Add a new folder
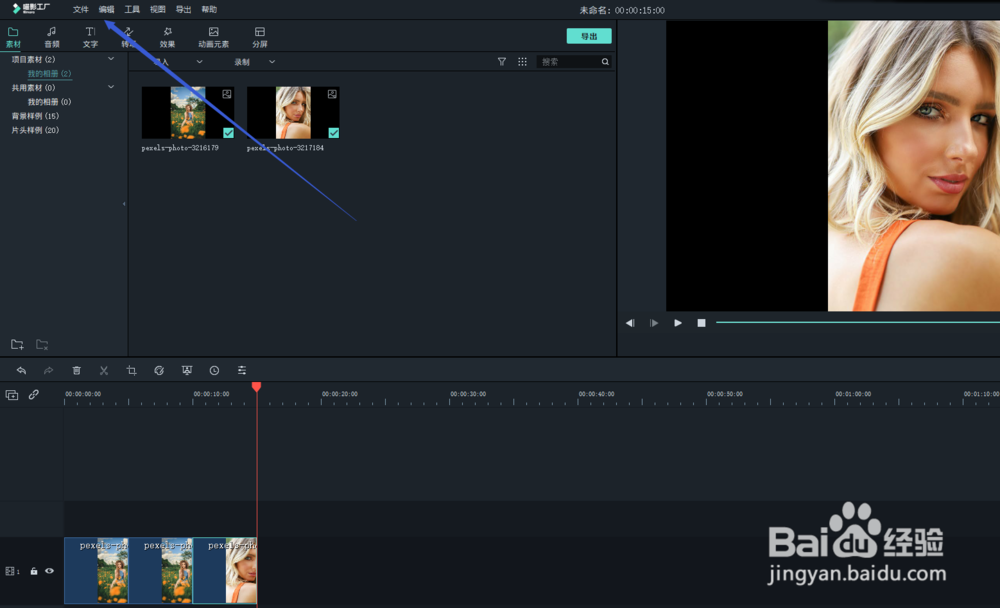The height and width of the screenshot is (608, 1000). click(x=17, y=345)
